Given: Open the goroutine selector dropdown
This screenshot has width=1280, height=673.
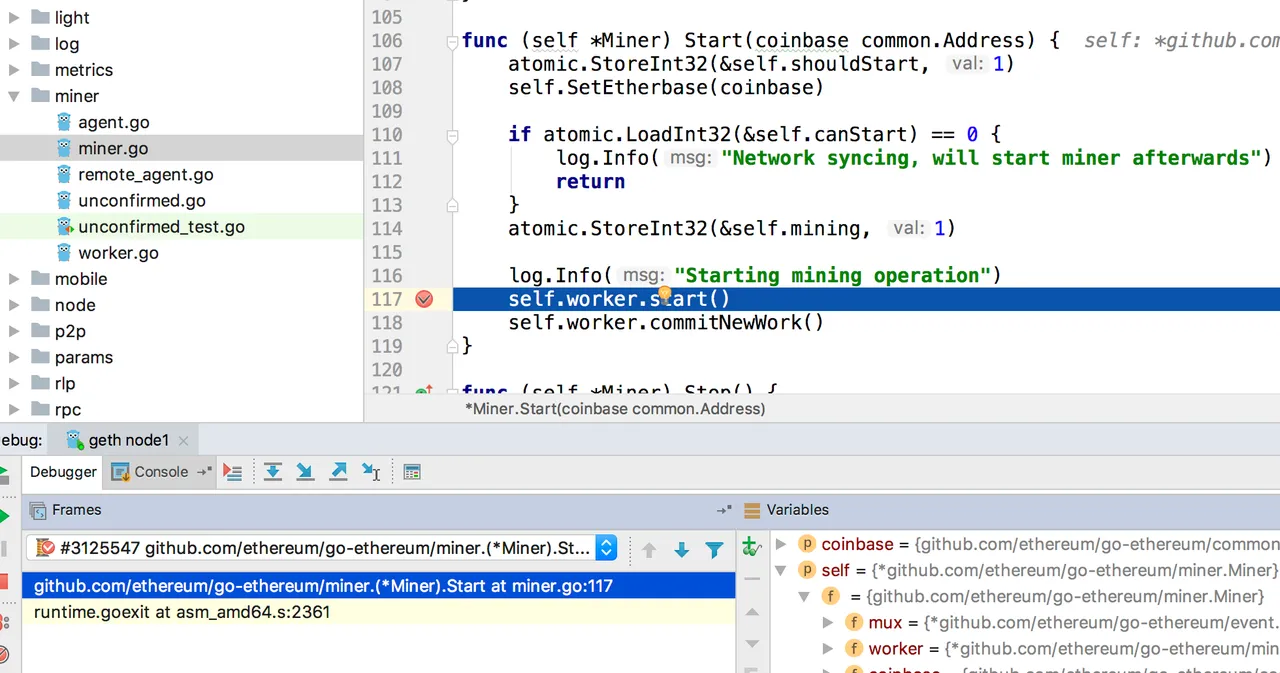Looking at the screenshot, I should coord(606,548).
